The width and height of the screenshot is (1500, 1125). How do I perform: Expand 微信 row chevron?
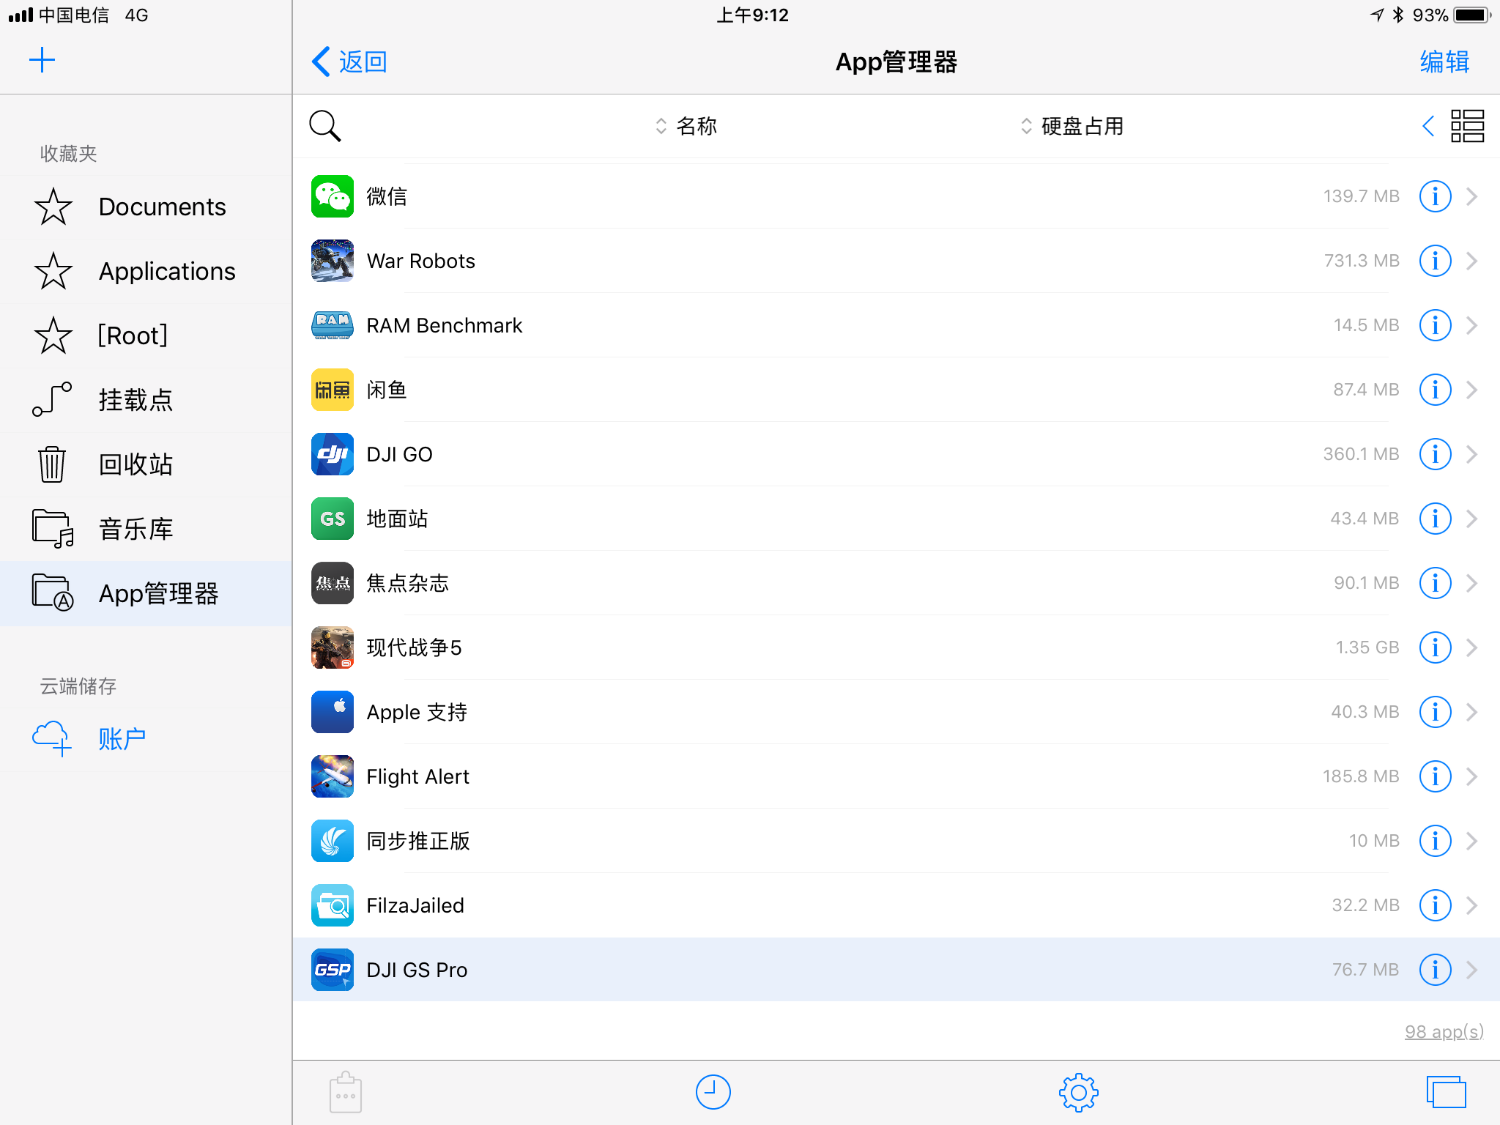(x=1472, y=196)
